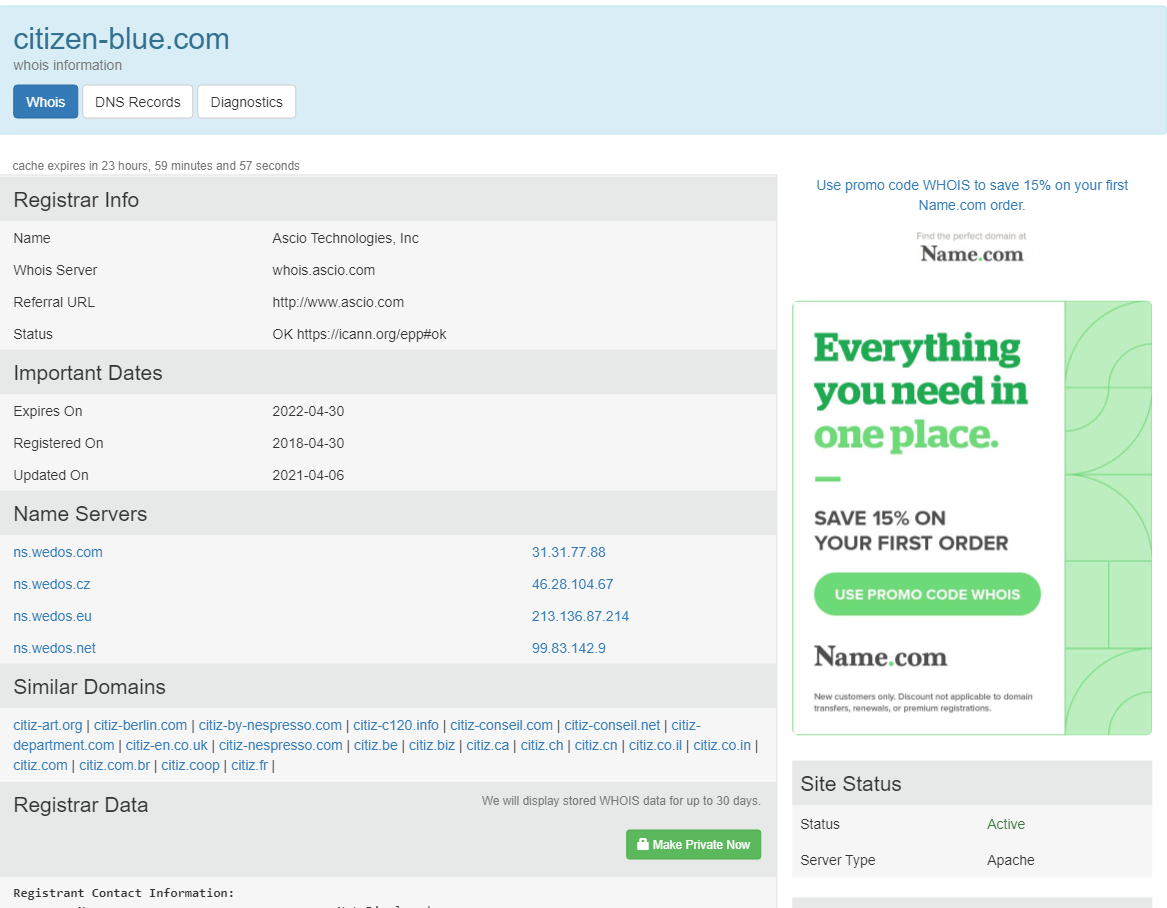
Task: Click the Similar Domains section heading
Action: tap(89, 687)
